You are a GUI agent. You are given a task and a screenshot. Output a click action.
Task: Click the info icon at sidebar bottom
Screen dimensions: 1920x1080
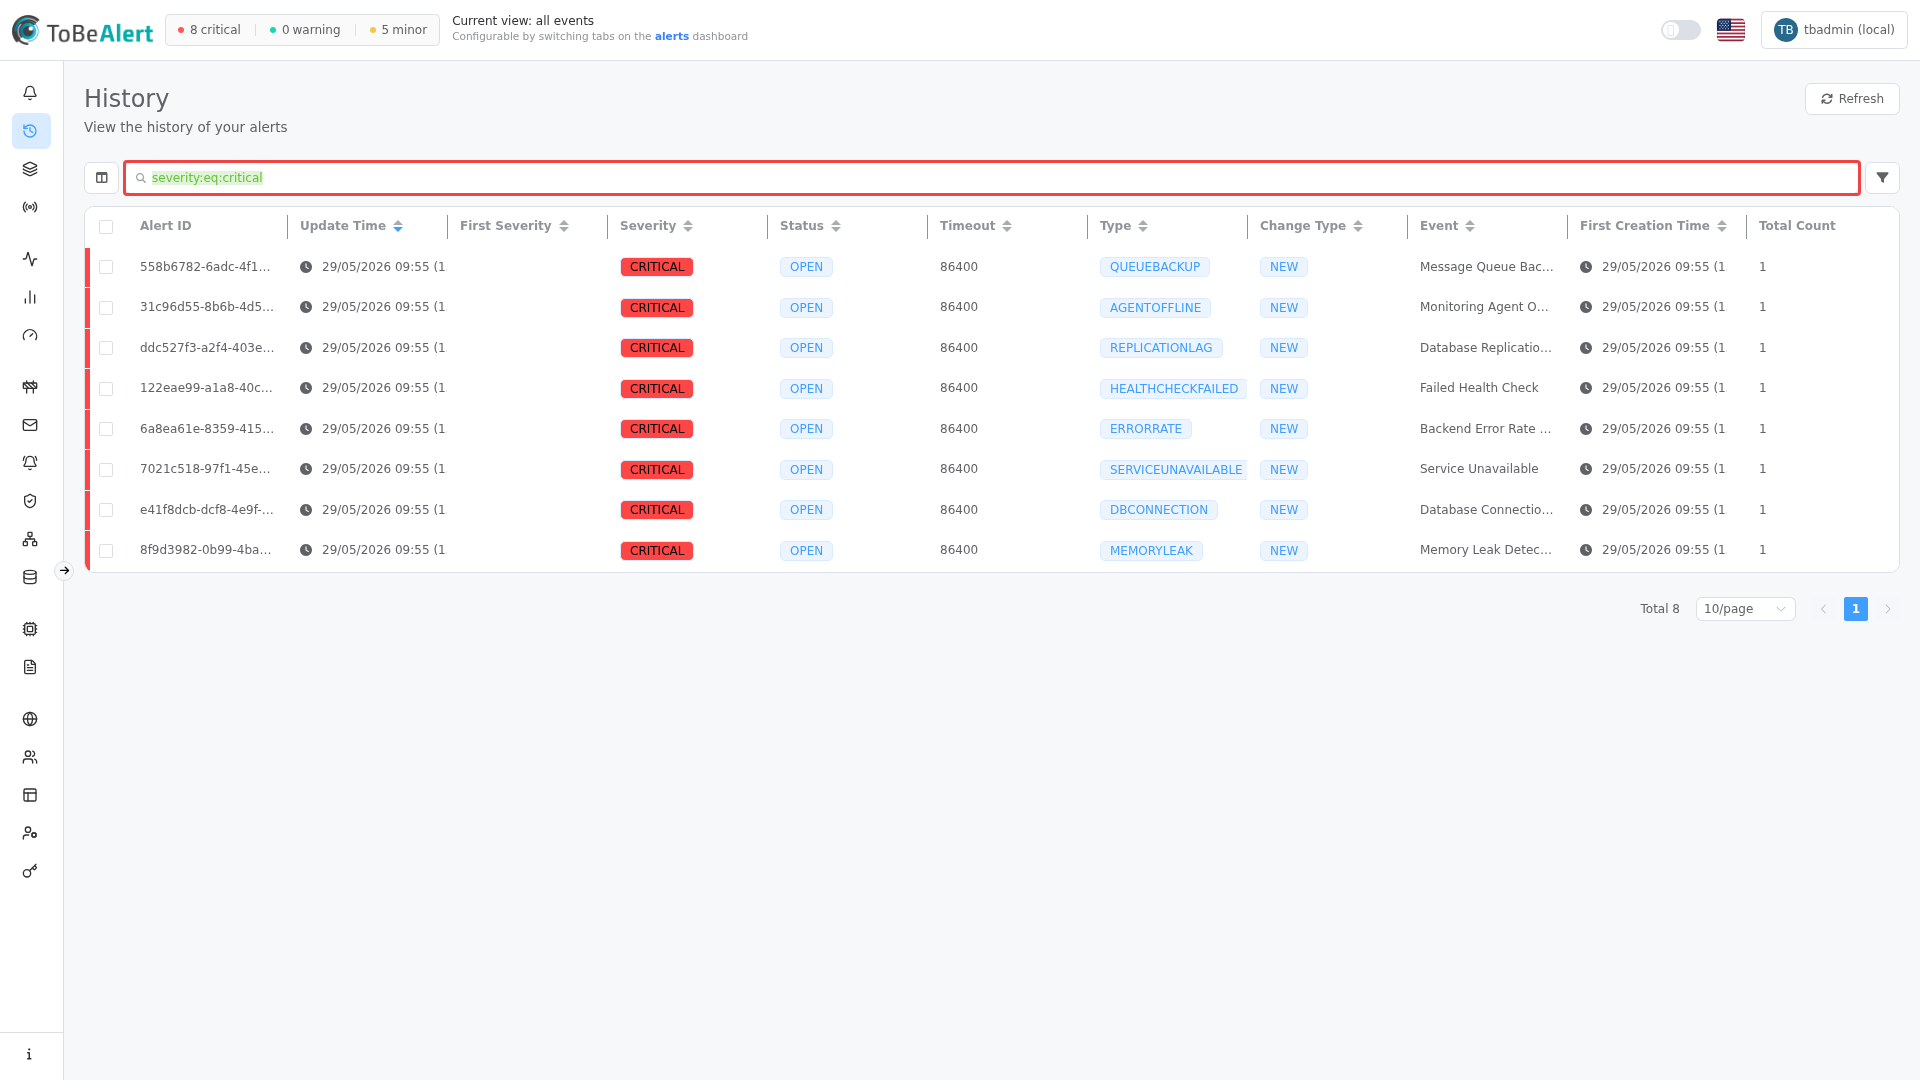click(30, 1054)
